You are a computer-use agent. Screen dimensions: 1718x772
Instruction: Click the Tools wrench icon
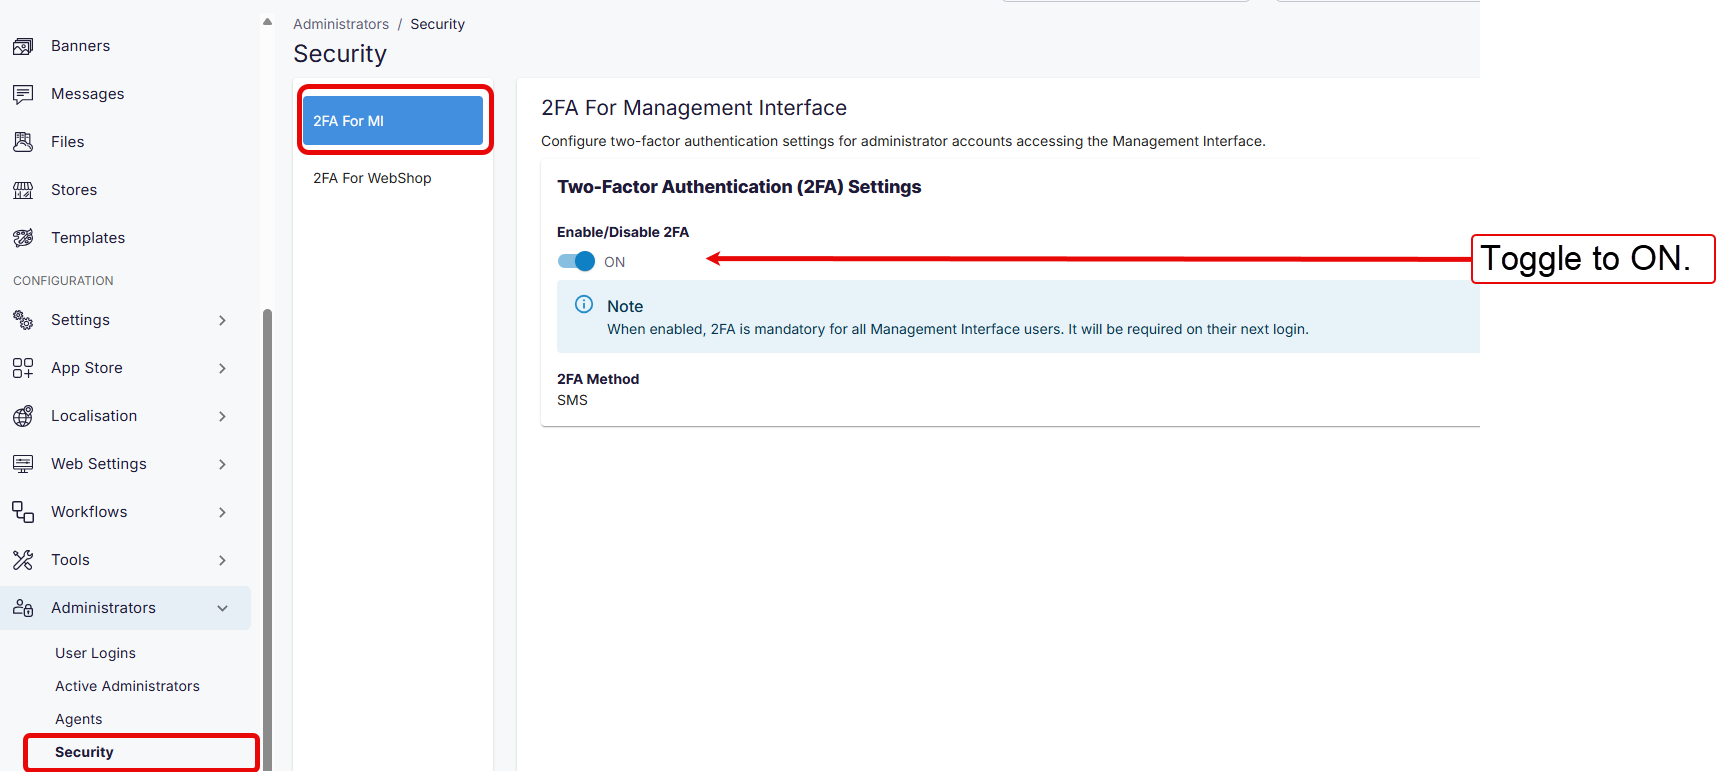[23, 560]
